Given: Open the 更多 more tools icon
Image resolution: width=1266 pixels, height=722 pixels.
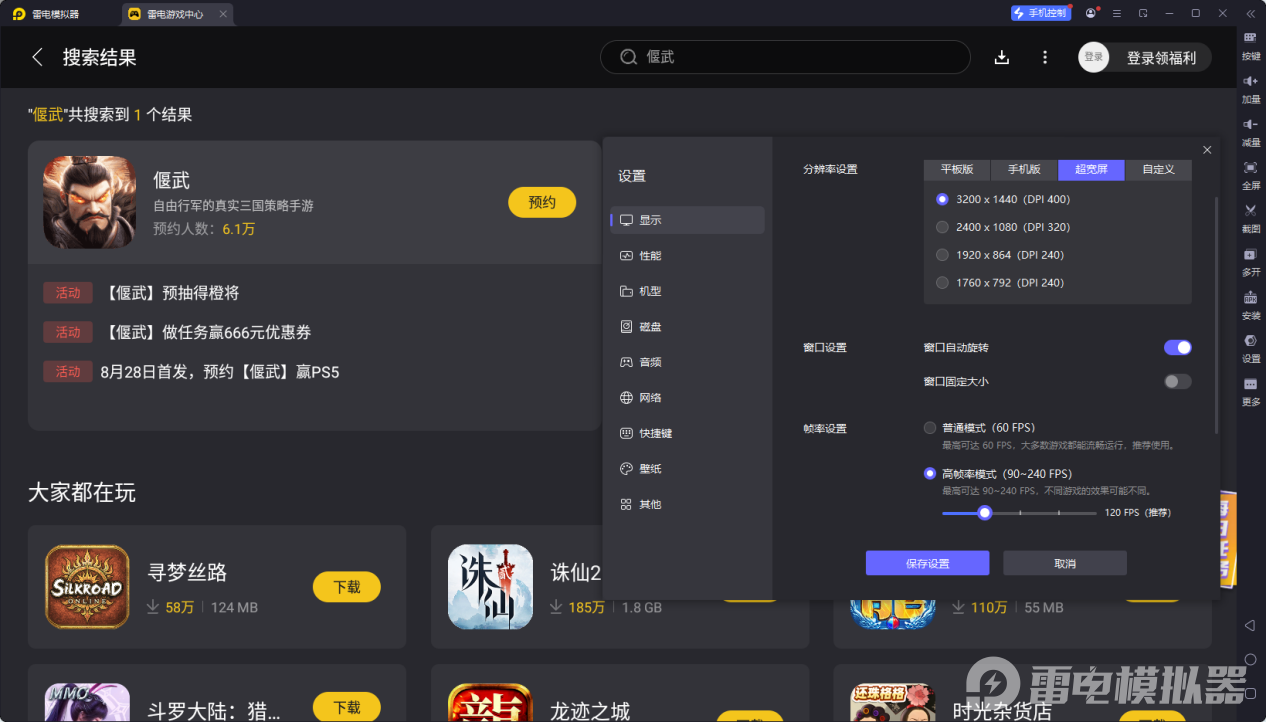Looking at the screenshot, I should tap(1250, 384).
